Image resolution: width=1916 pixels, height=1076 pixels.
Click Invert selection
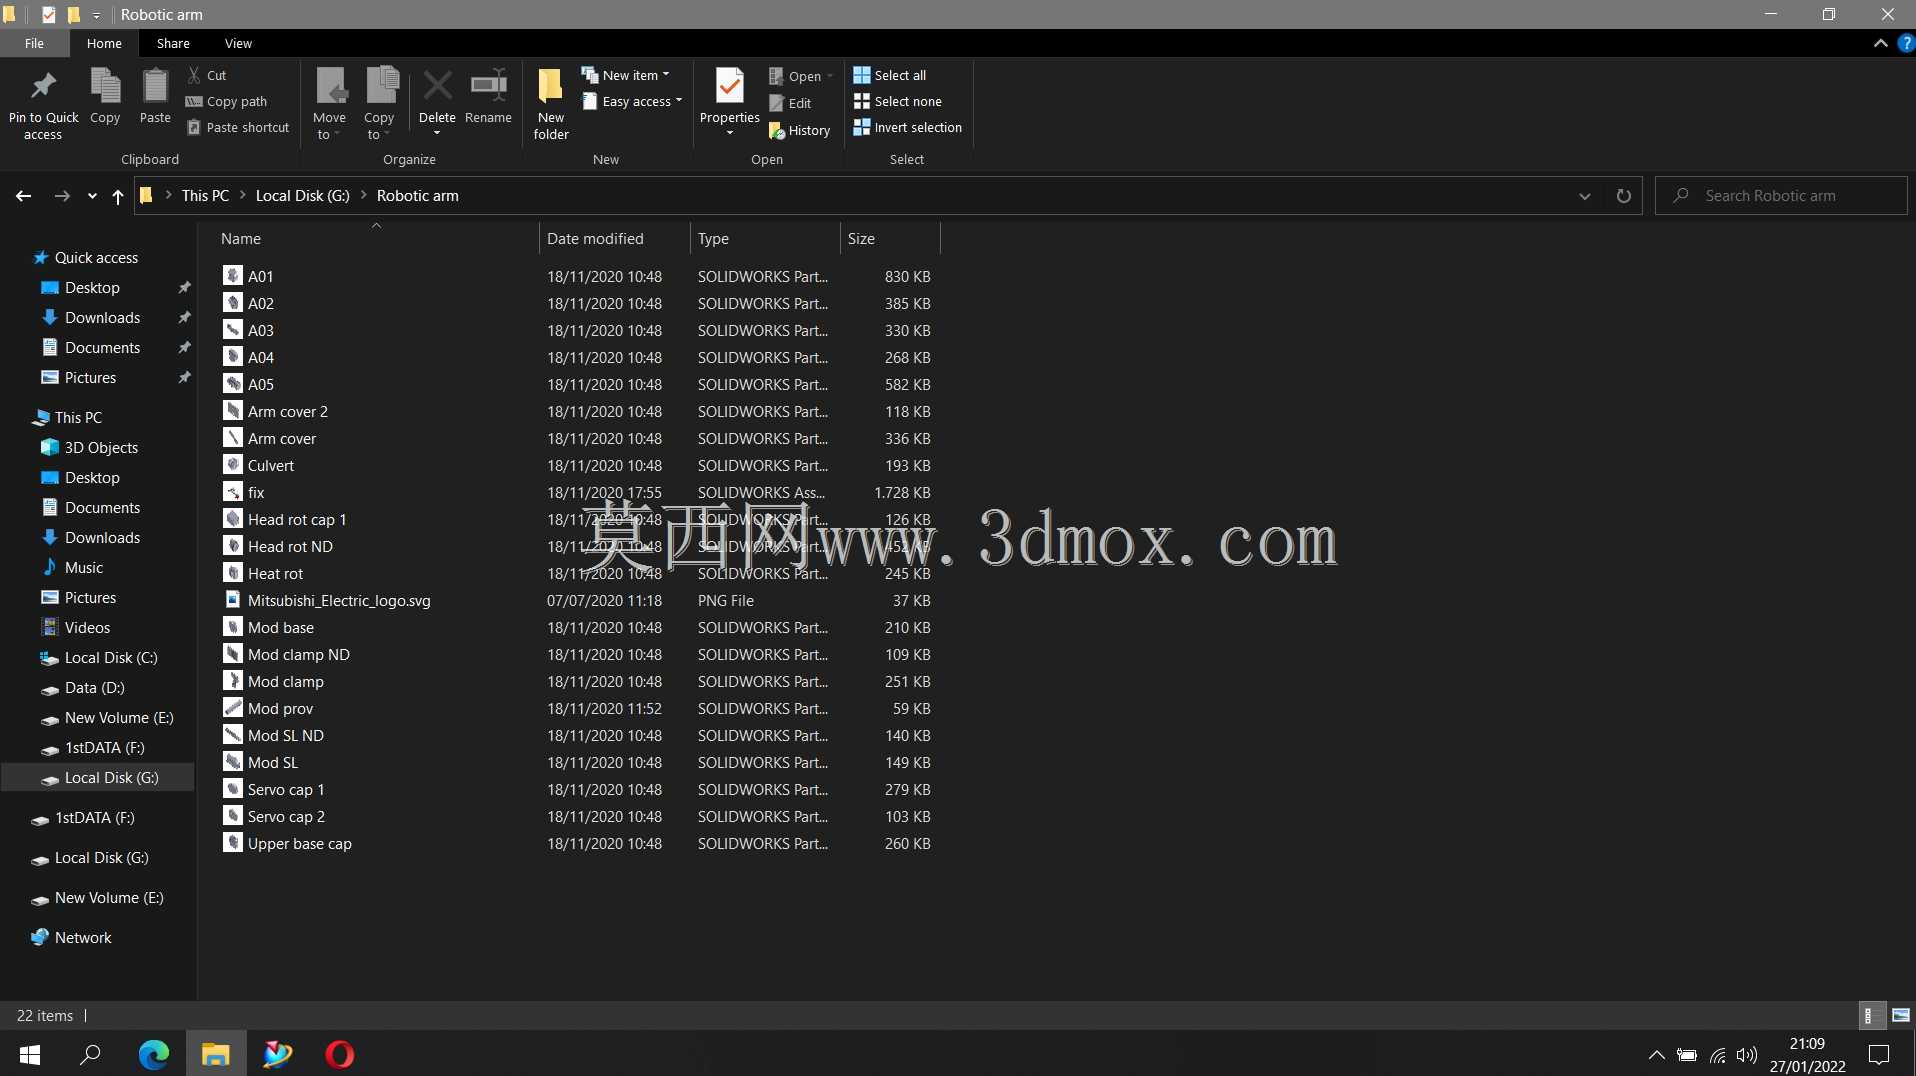tap(908, 127)
